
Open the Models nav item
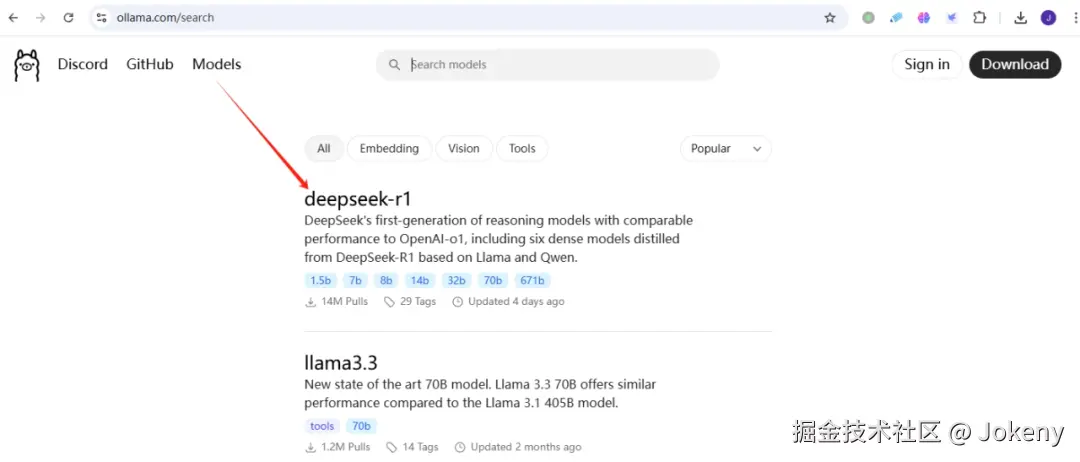tap(217, 64)
